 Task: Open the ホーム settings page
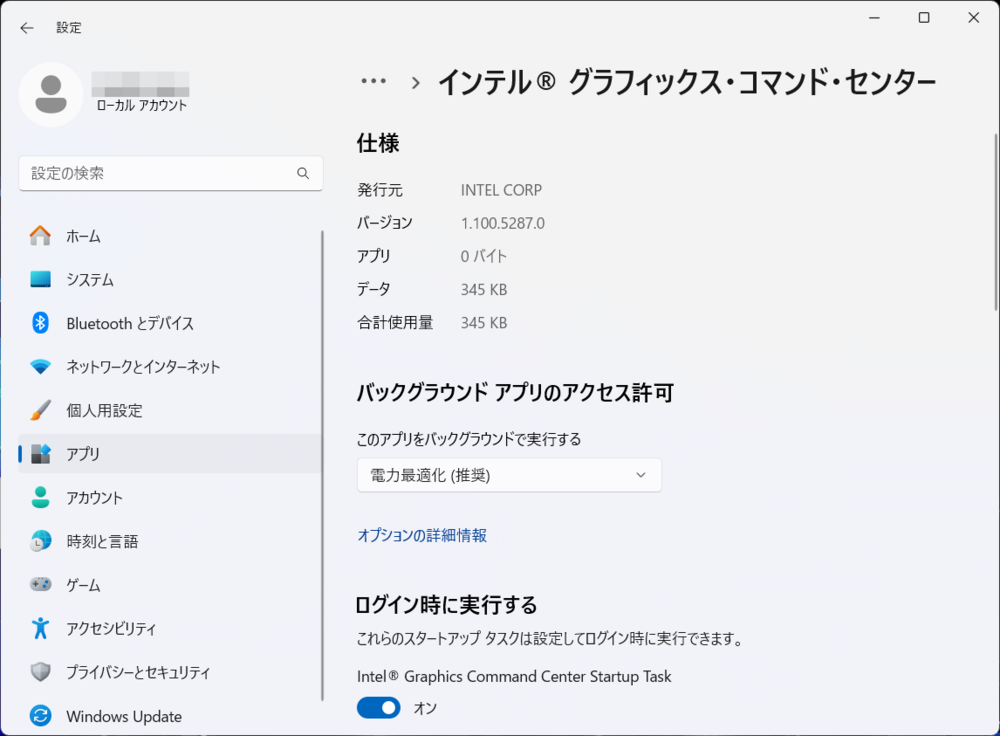point(171,236)
